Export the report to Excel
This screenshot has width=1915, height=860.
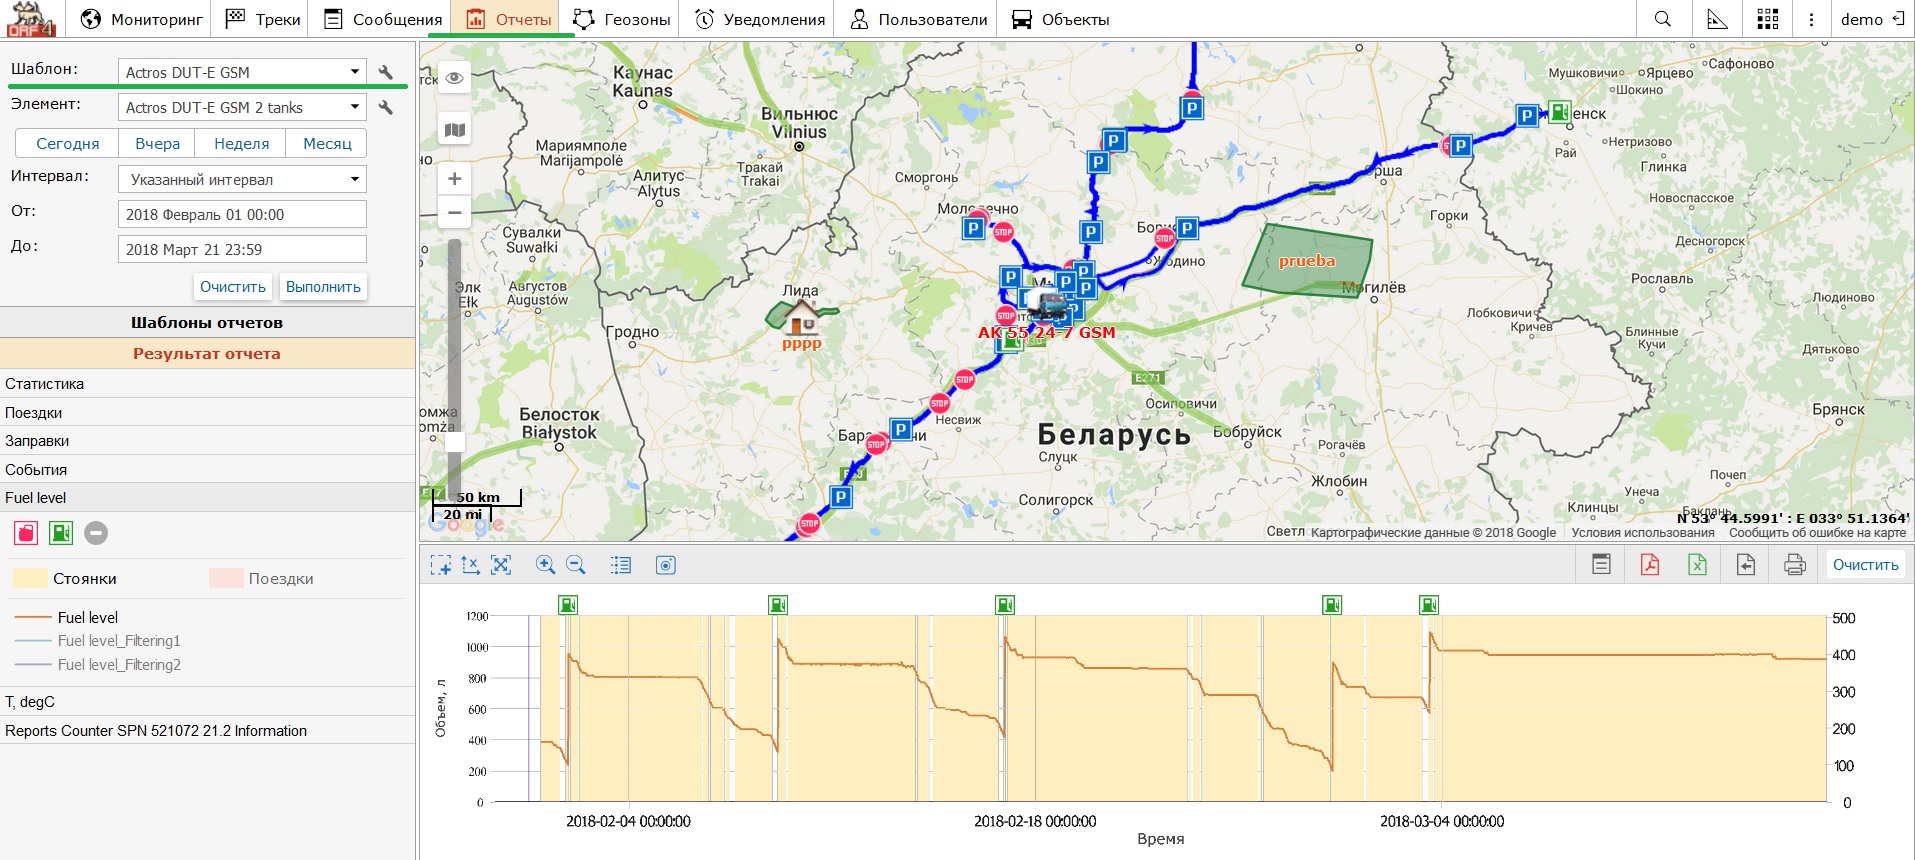[x=1697, y=565]
